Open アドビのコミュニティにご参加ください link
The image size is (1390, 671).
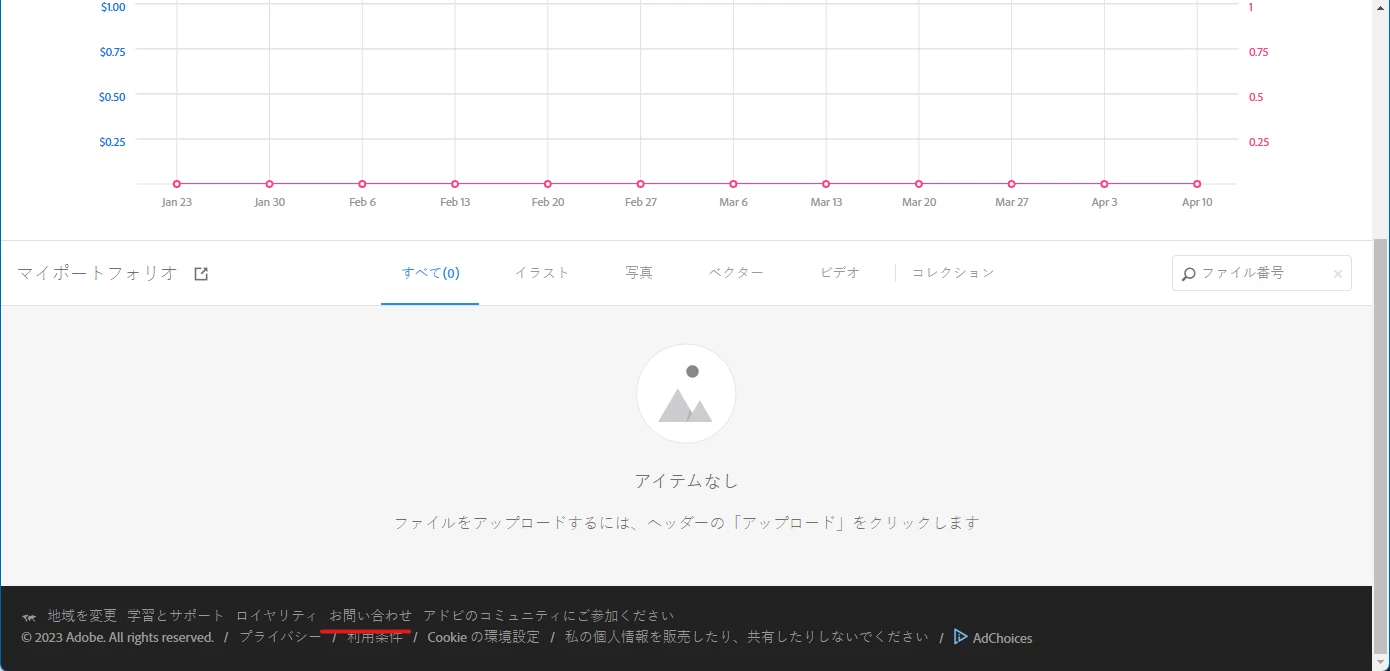coord(548,616)
